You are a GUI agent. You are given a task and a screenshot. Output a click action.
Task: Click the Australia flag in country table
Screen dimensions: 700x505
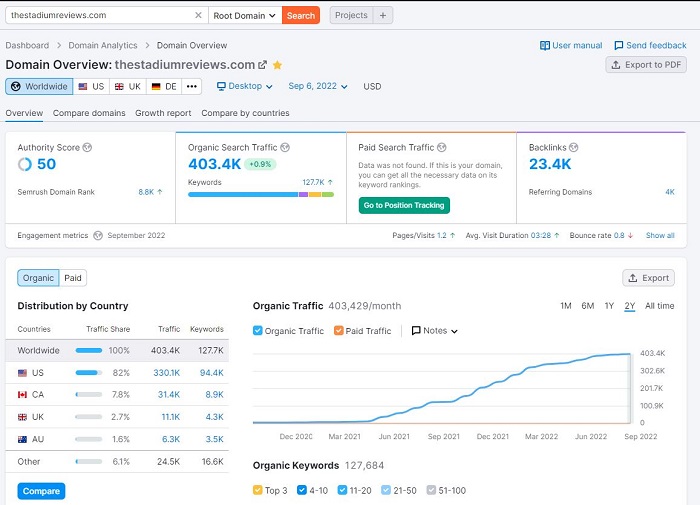click(x=22, y=439)
